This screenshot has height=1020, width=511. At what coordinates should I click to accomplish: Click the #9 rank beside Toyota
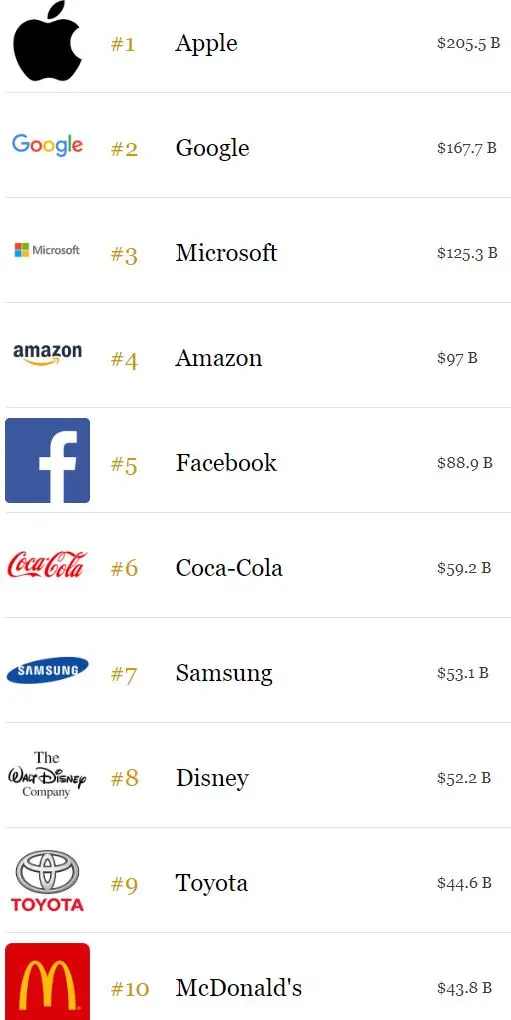coord(124,884)
